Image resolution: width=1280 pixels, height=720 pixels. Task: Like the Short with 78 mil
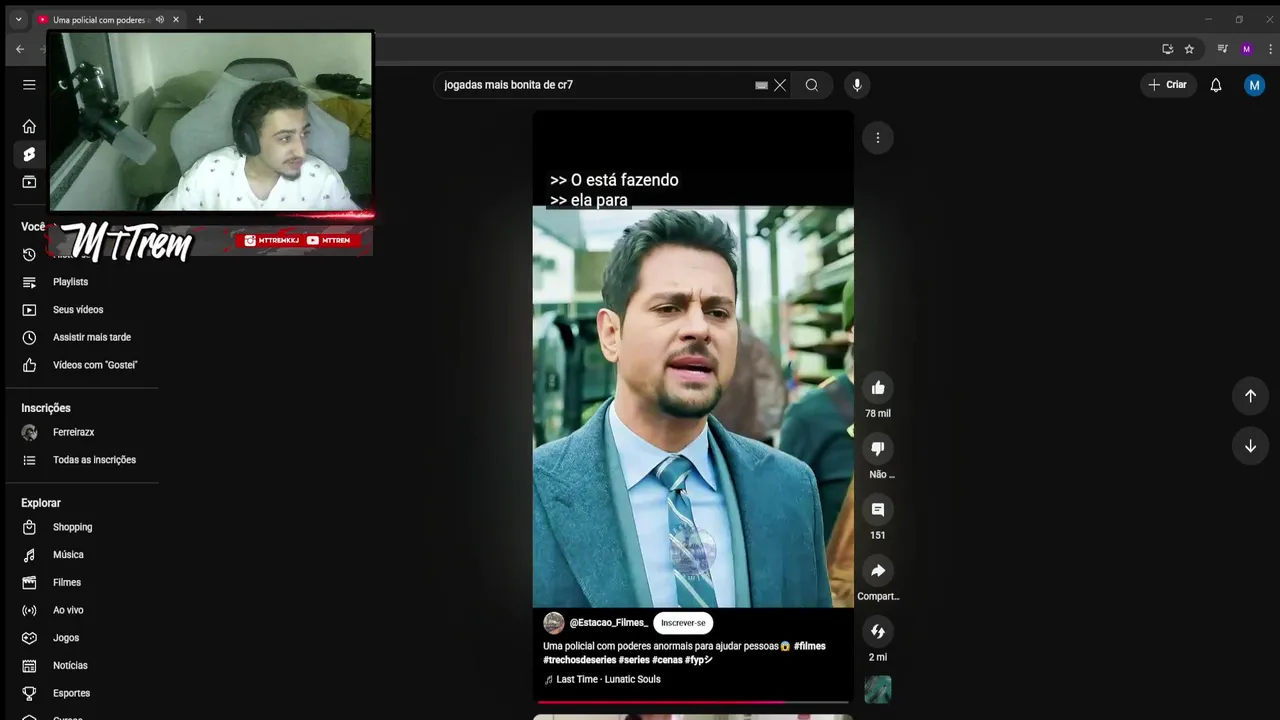pyautogui.click(x=878, y=388)
